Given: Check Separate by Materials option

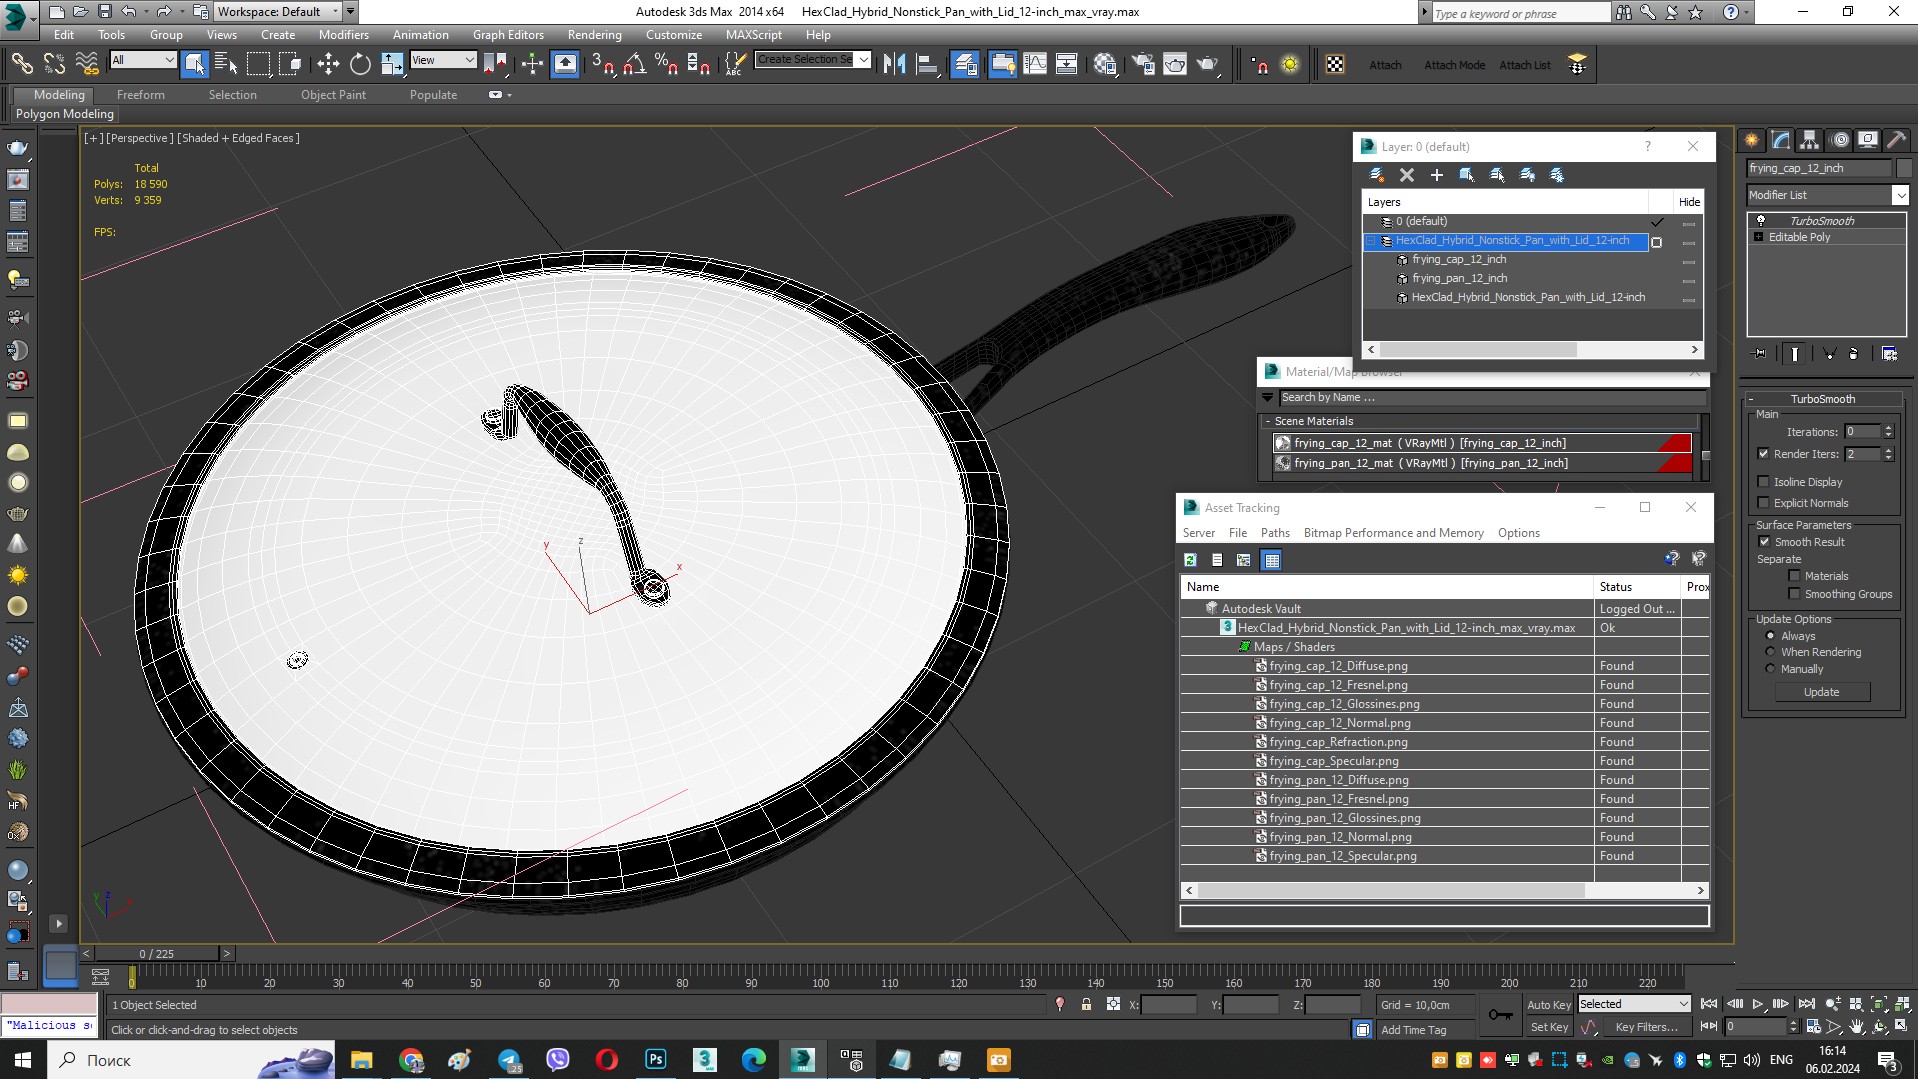Looking at the screenshot, I should (1795, 576).
